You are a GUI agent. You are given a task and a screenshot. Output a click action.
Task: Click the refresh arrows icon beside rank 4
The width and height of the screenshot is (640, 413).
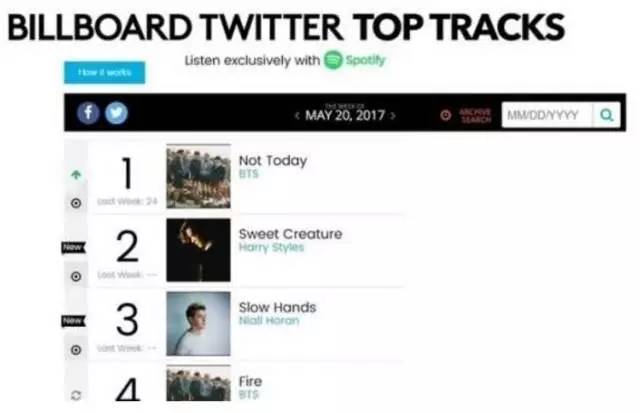tap(76, 396)
